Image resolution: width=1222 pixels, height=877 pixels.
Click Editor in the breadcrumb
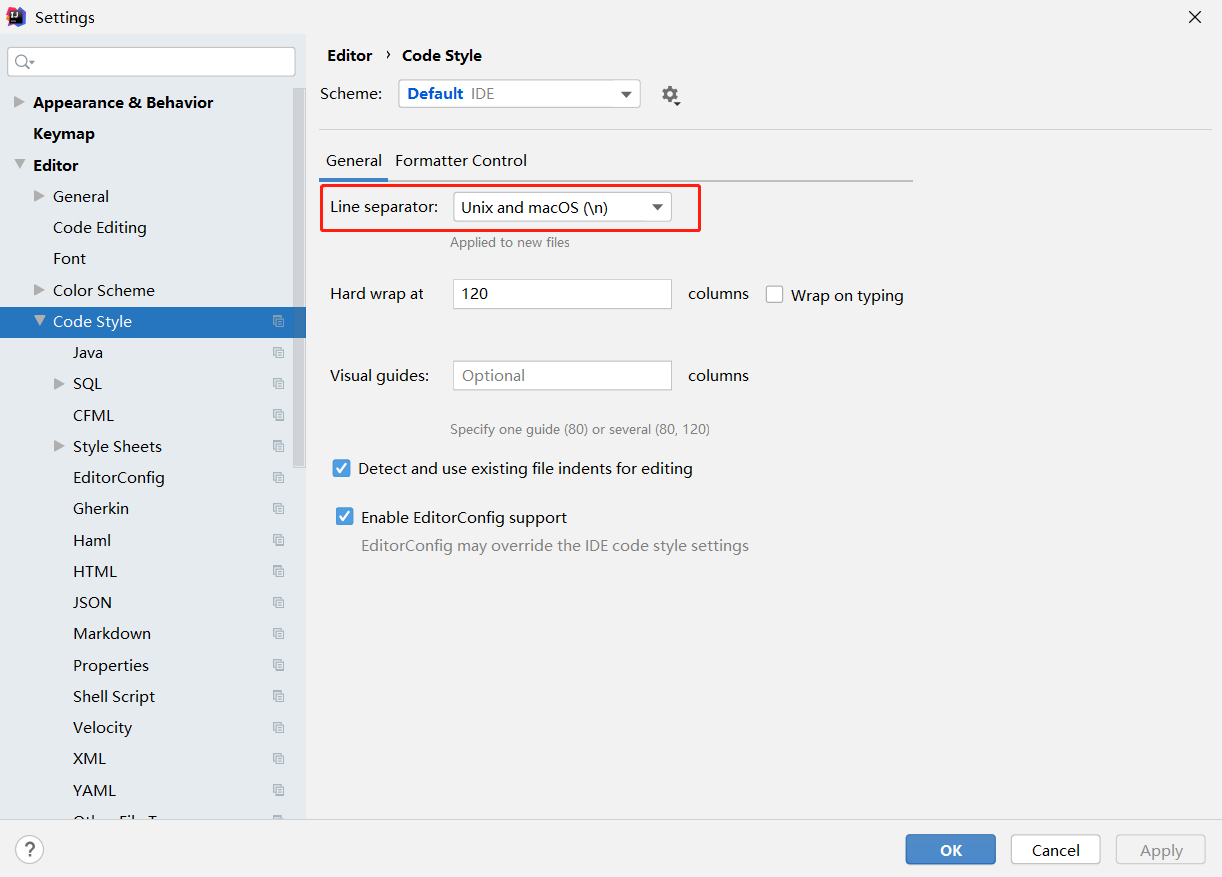[350, 56]
